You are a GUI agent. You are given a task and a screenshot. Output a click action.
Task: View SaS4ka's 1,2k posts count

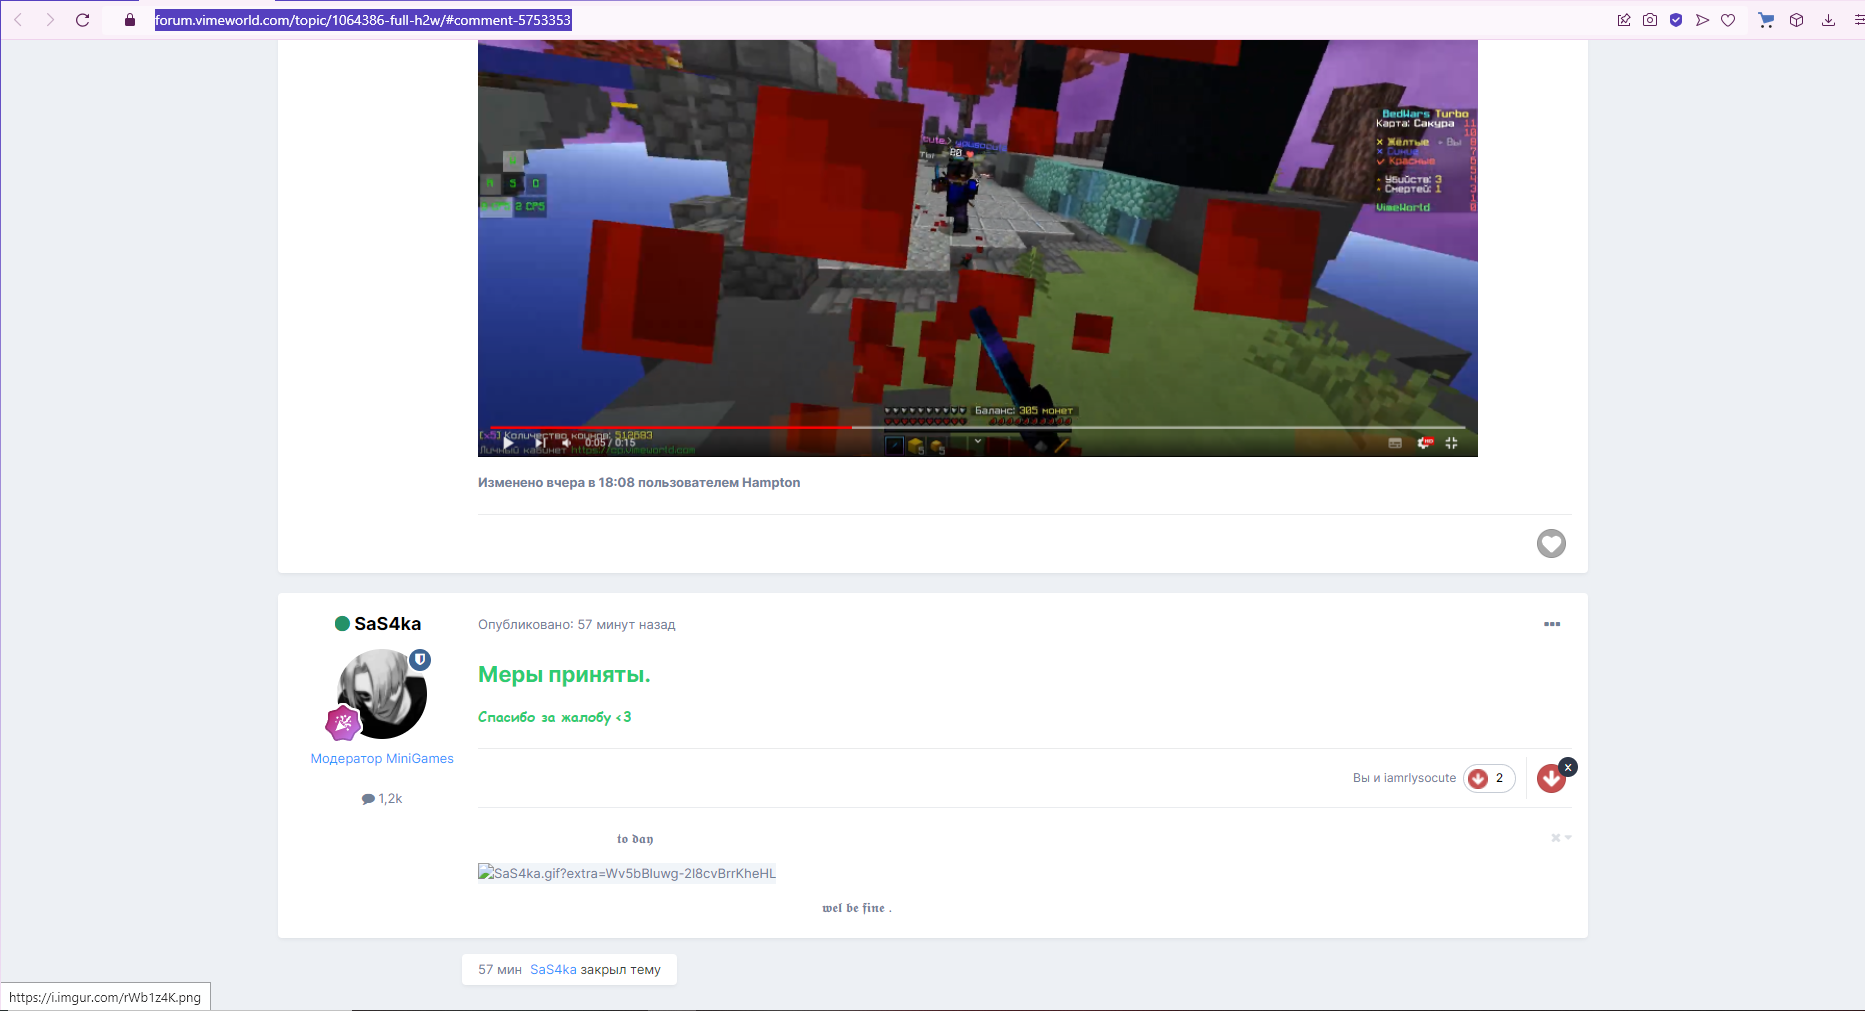[x=382, y=799]
